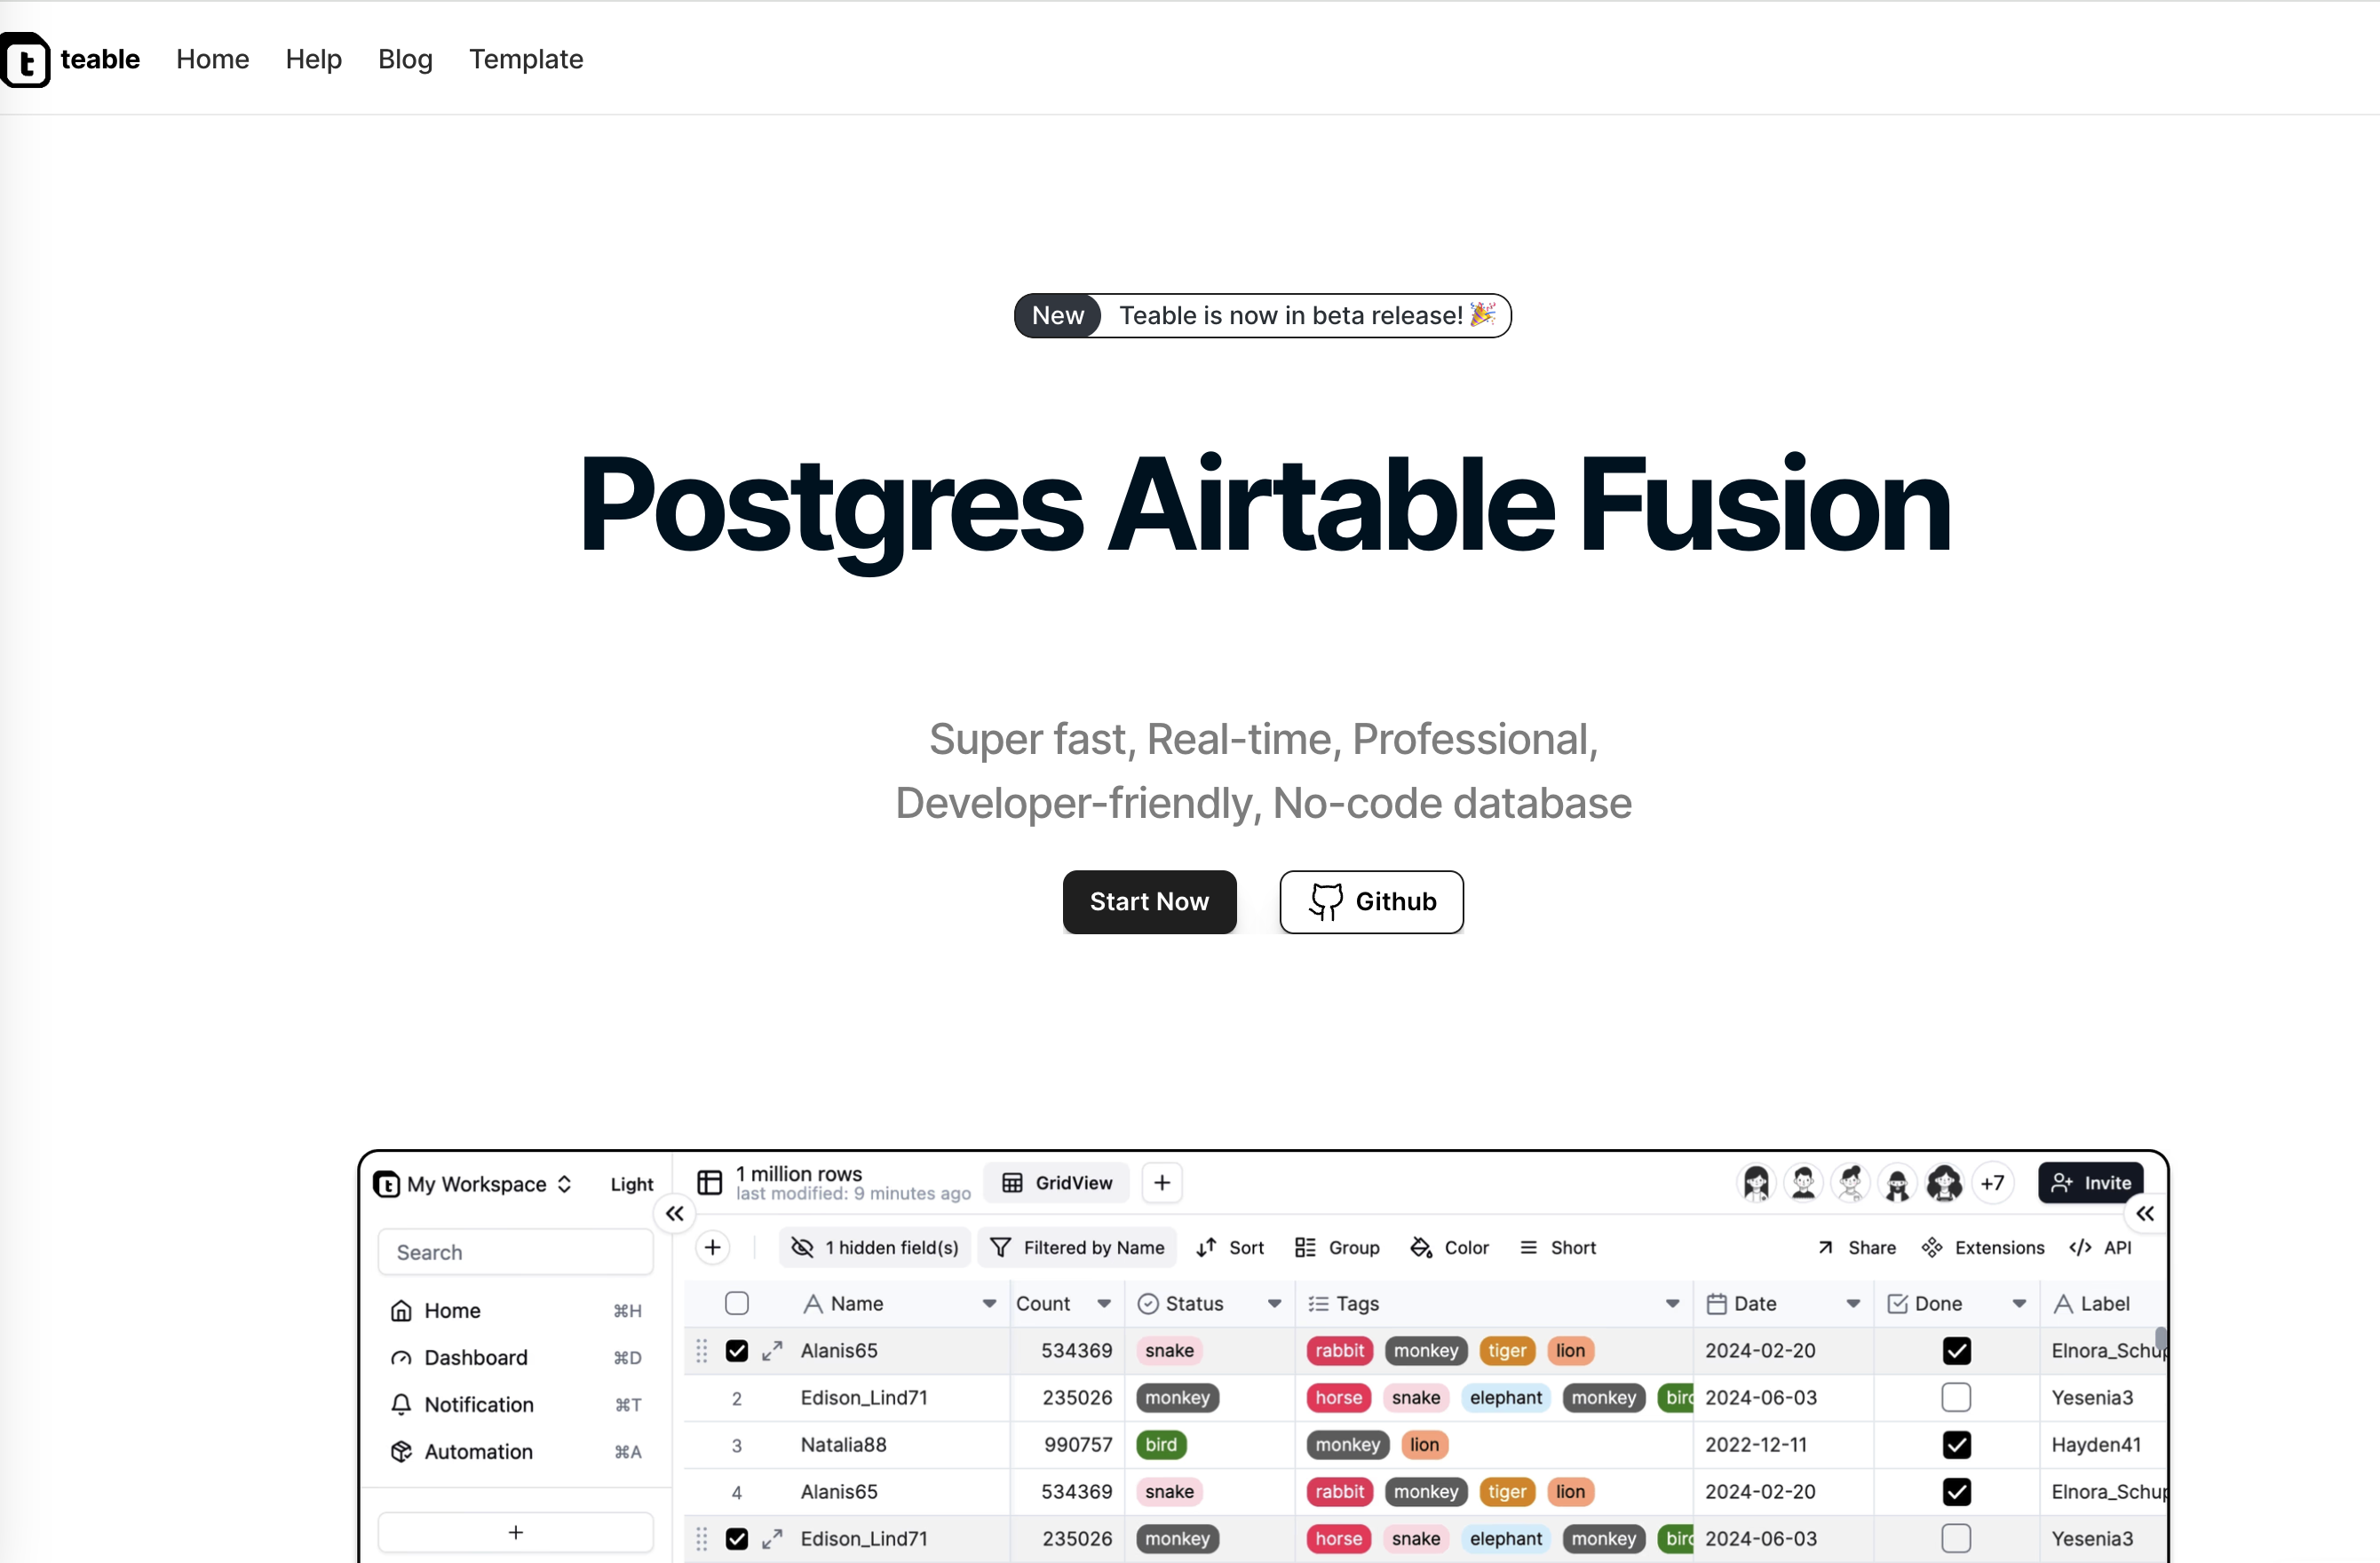Open Notification in the sidebar
2380x1563 pixels.
[515, 1405]
